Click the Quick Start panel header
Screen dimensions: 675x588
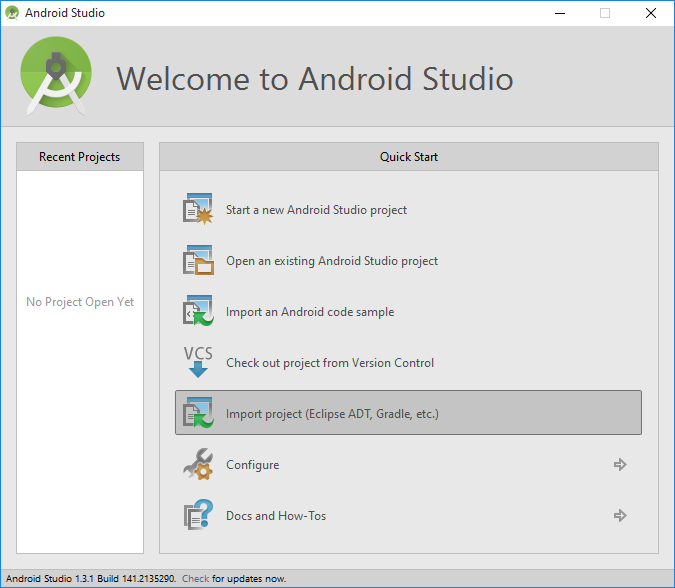(x=409, y=157)
